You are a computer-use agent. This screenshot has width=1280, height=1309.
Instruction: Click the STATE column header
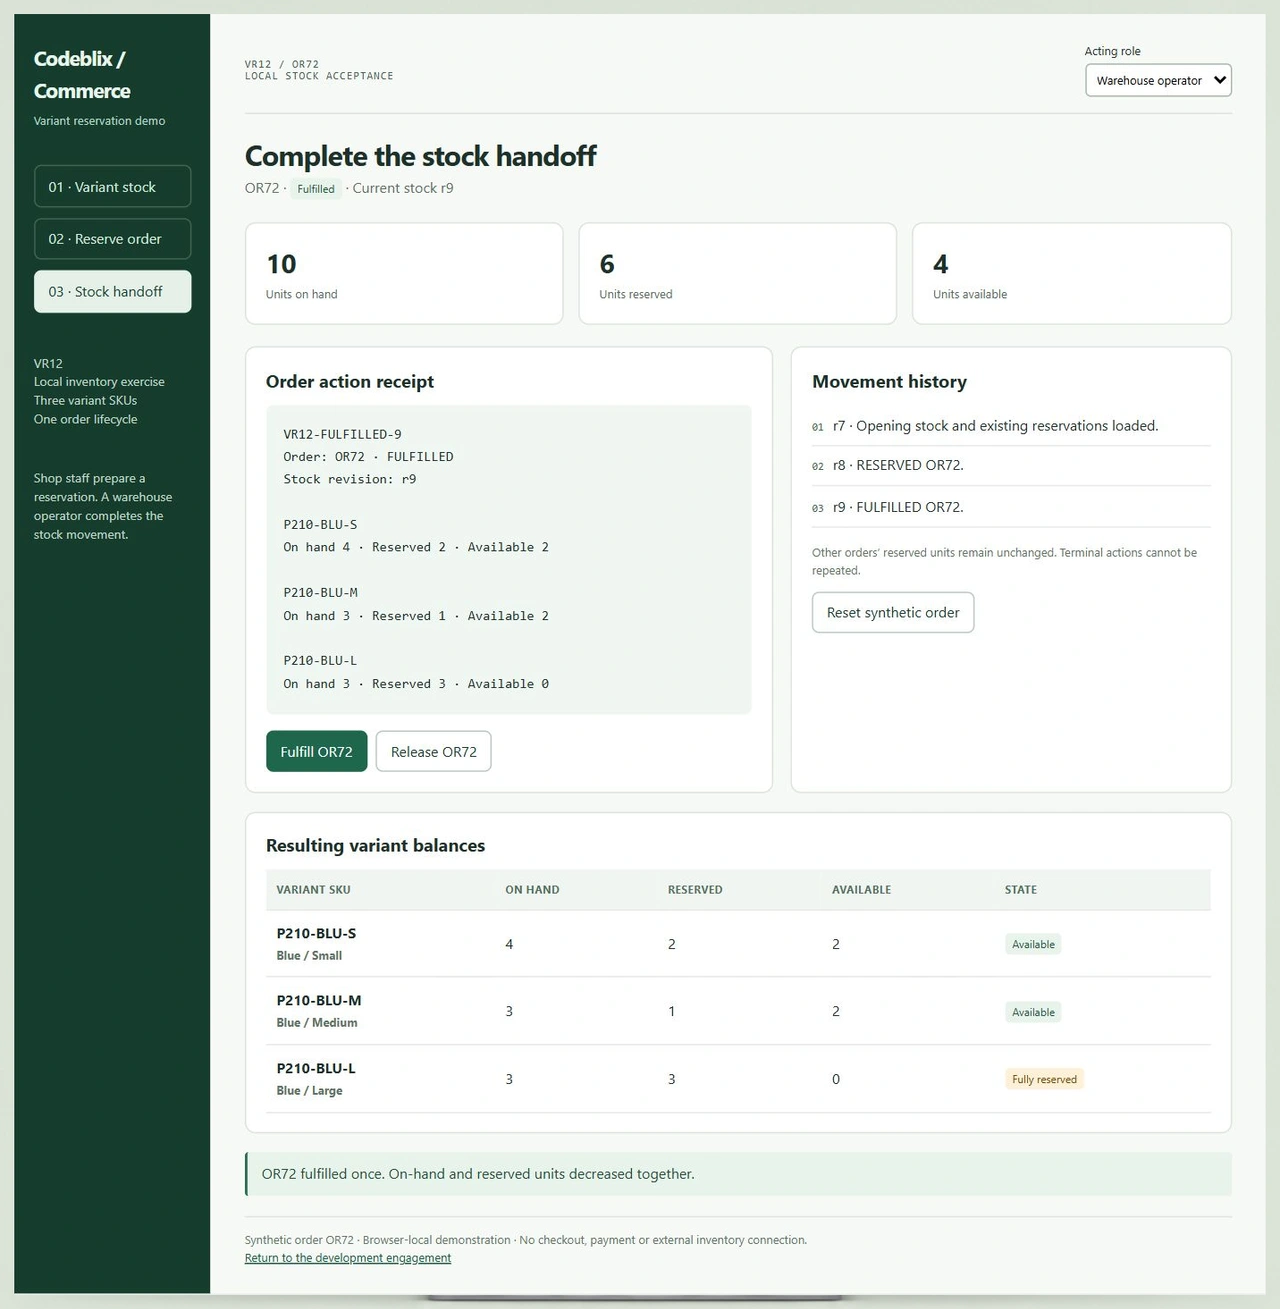pyautogui.click(x=1021, y=890)
